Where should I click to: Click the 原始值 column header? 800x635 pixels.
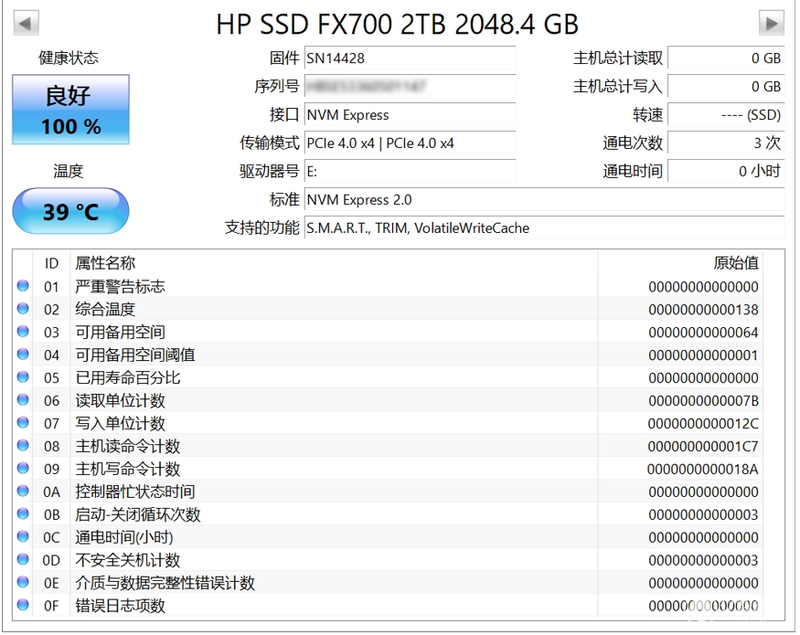point(680,263)
